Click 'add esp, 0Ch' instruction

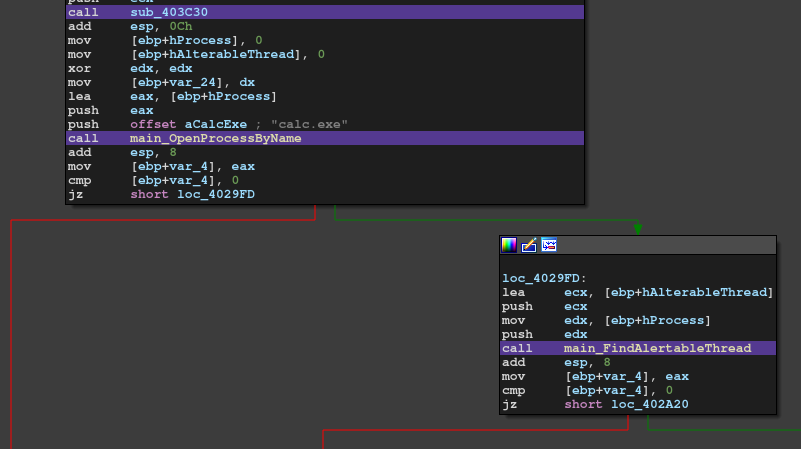[x=130, y=27]
